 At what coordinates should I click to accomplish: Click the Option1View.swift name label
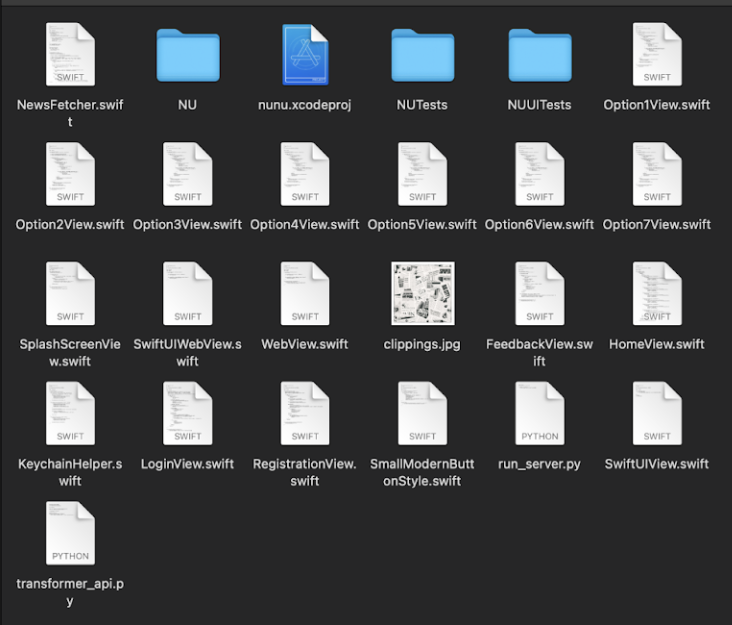coord(657,105)
